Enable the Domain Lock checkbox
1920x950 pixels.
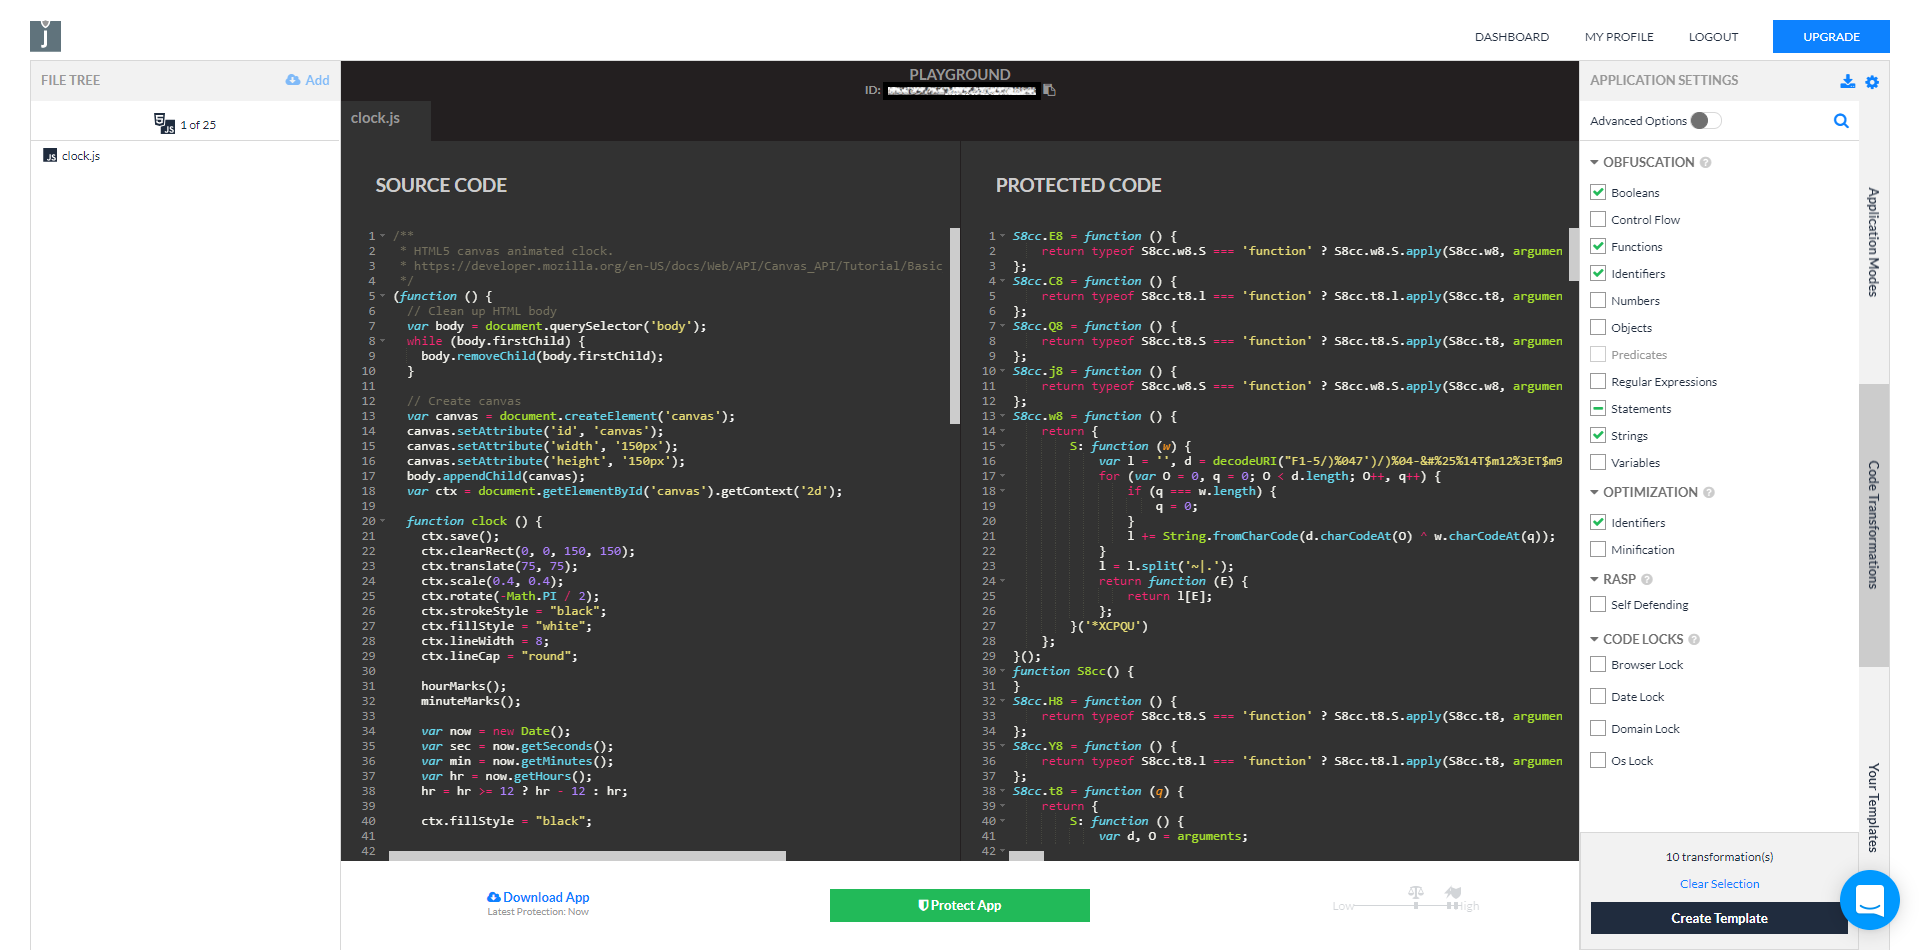pos(1598,728)
